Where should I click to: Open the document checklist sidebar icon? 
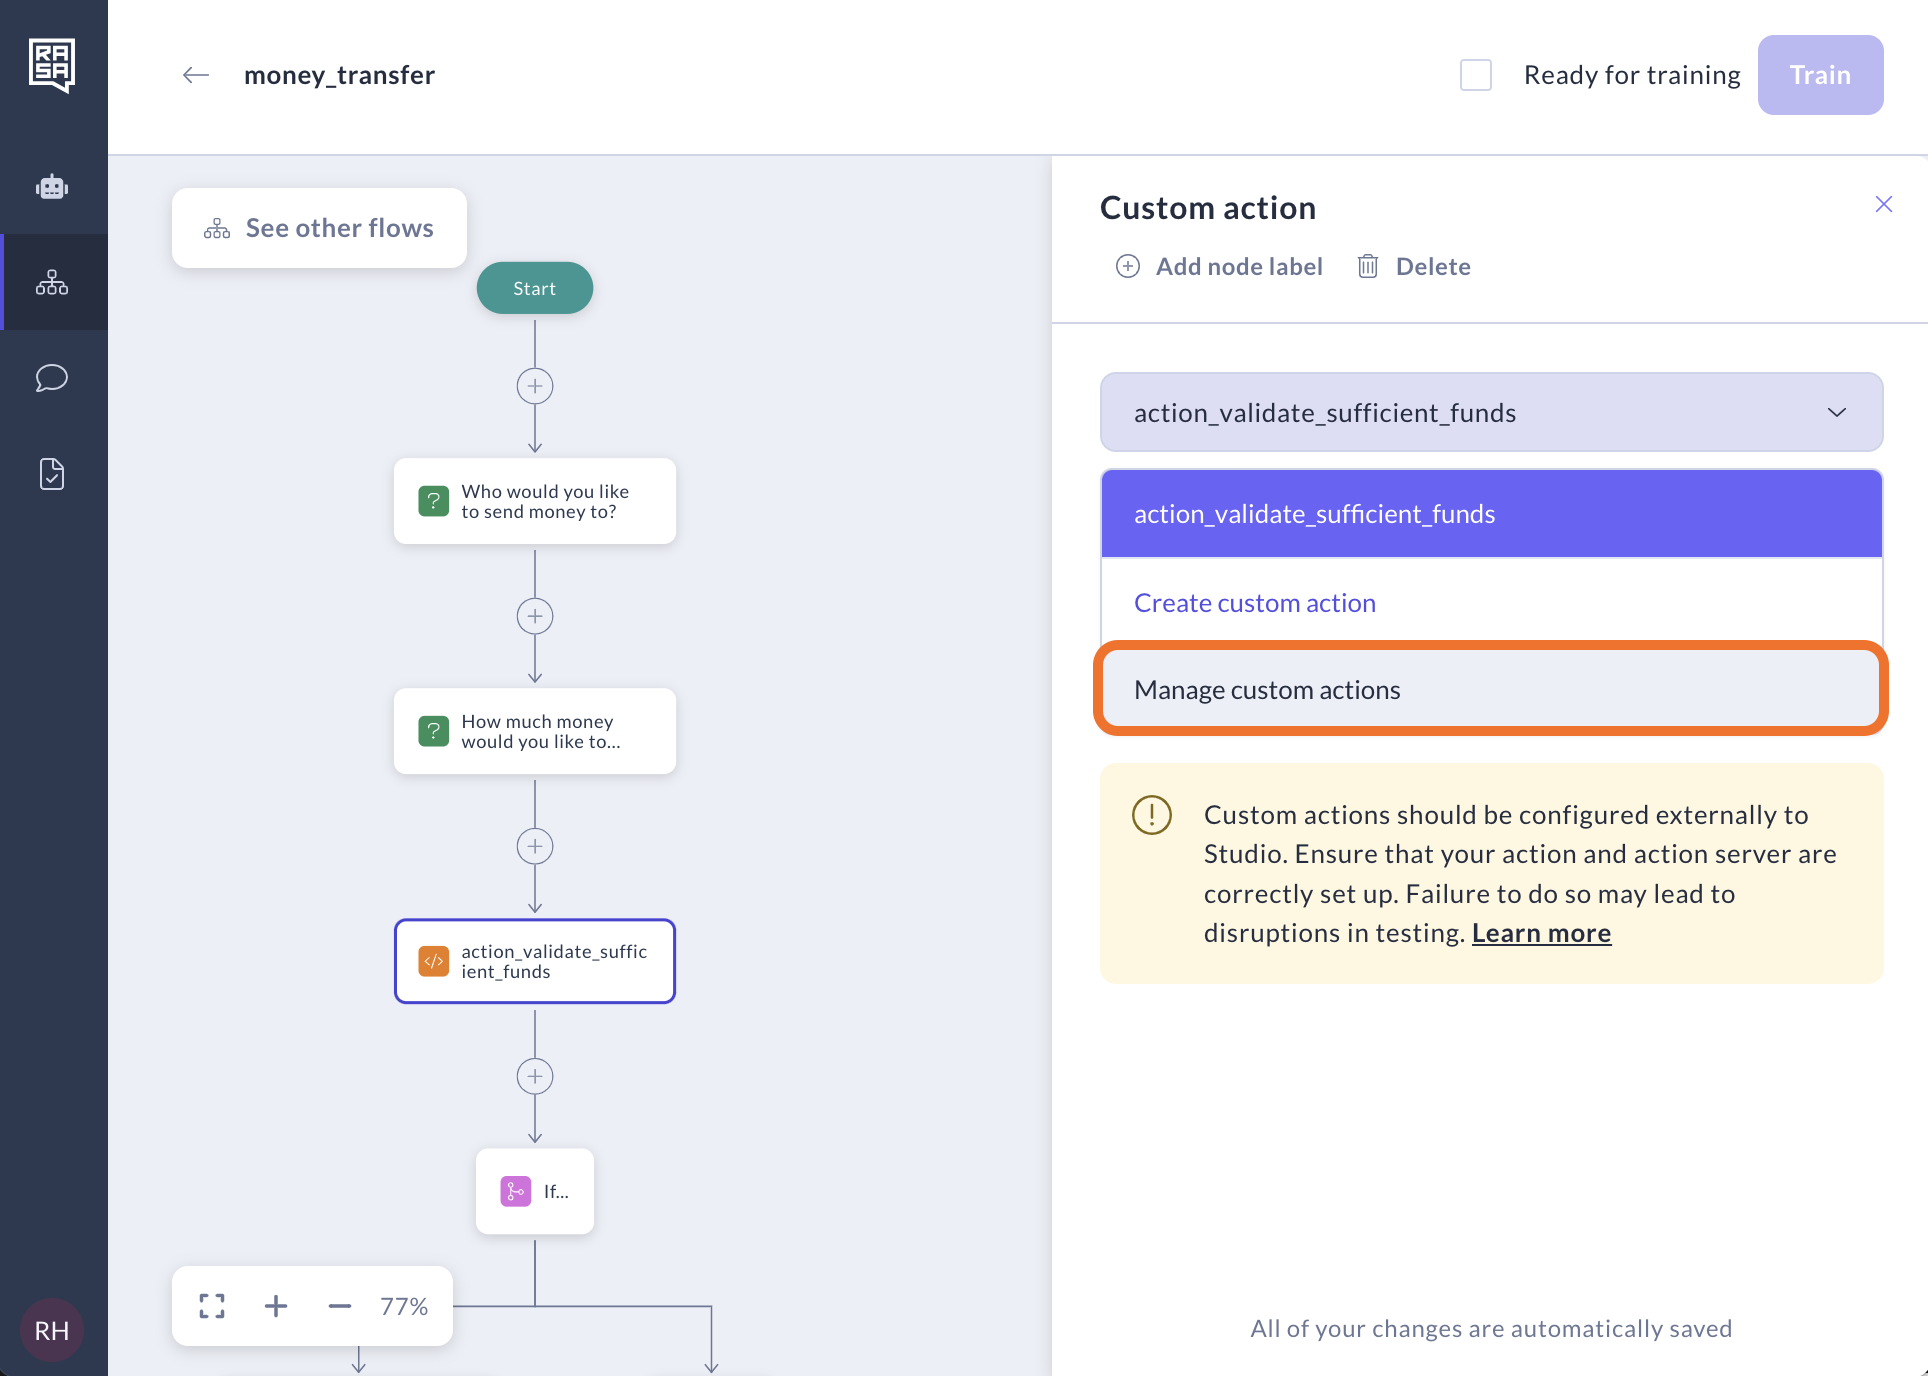(52, 474)
